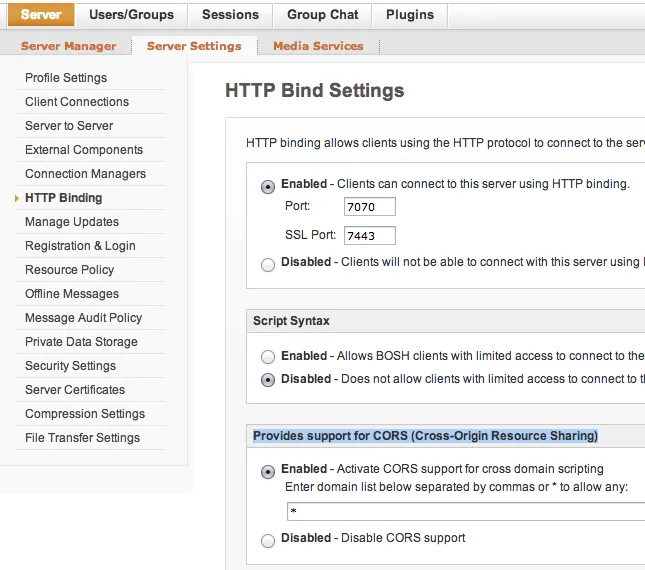Image resolution: width=645 pixels, height=570 pixels.
Task: Enable CORS support radio button
Action: [x=267, y=471]
